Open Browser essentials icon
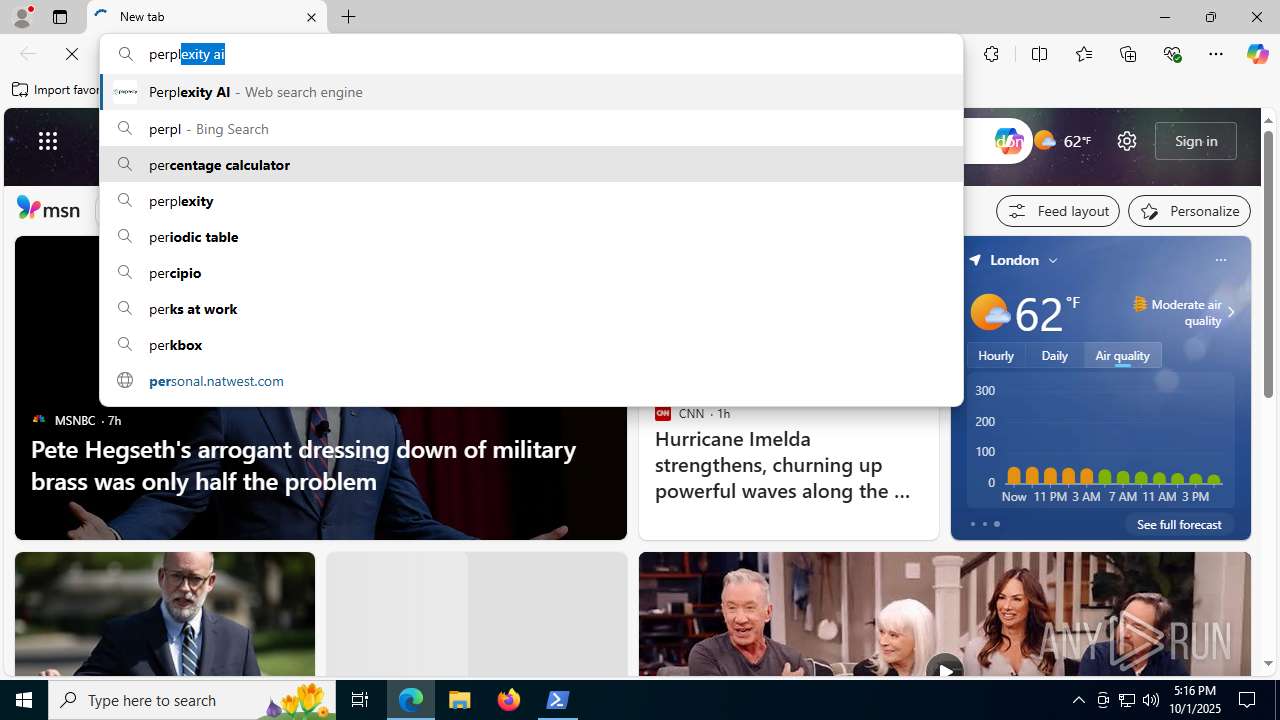 tap(1172, 54)
